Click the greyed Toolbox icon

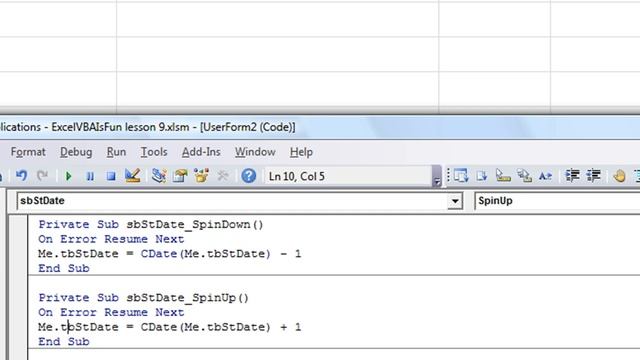click(223, 176)
